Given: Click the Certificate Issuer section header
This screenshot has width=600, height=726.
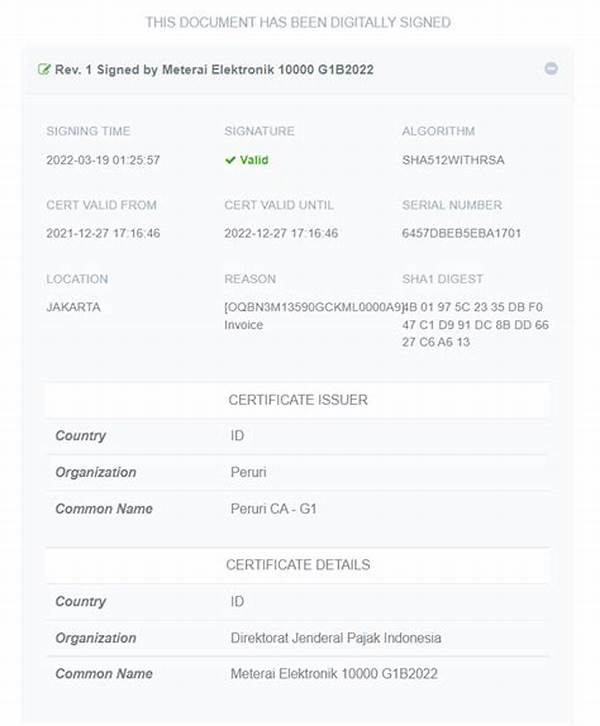Looking at the screenshot, I should [x=297, y=400].
